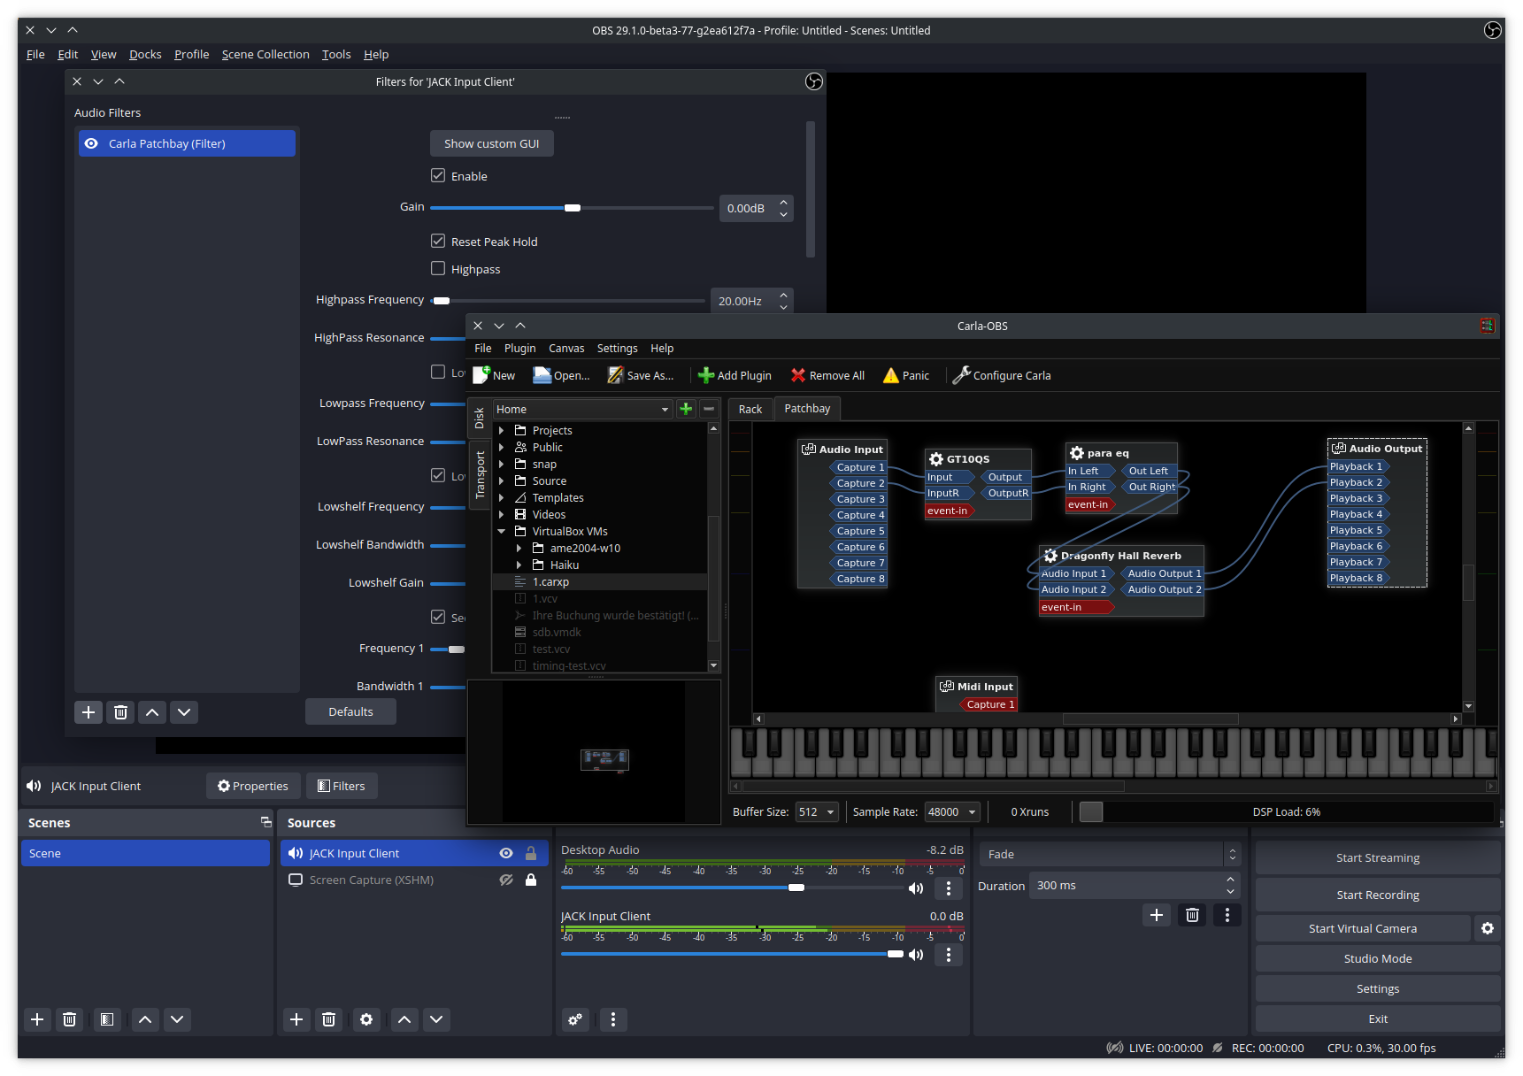
Task: Open source properties gear in Sources dock
Action: pos(366,1019)
